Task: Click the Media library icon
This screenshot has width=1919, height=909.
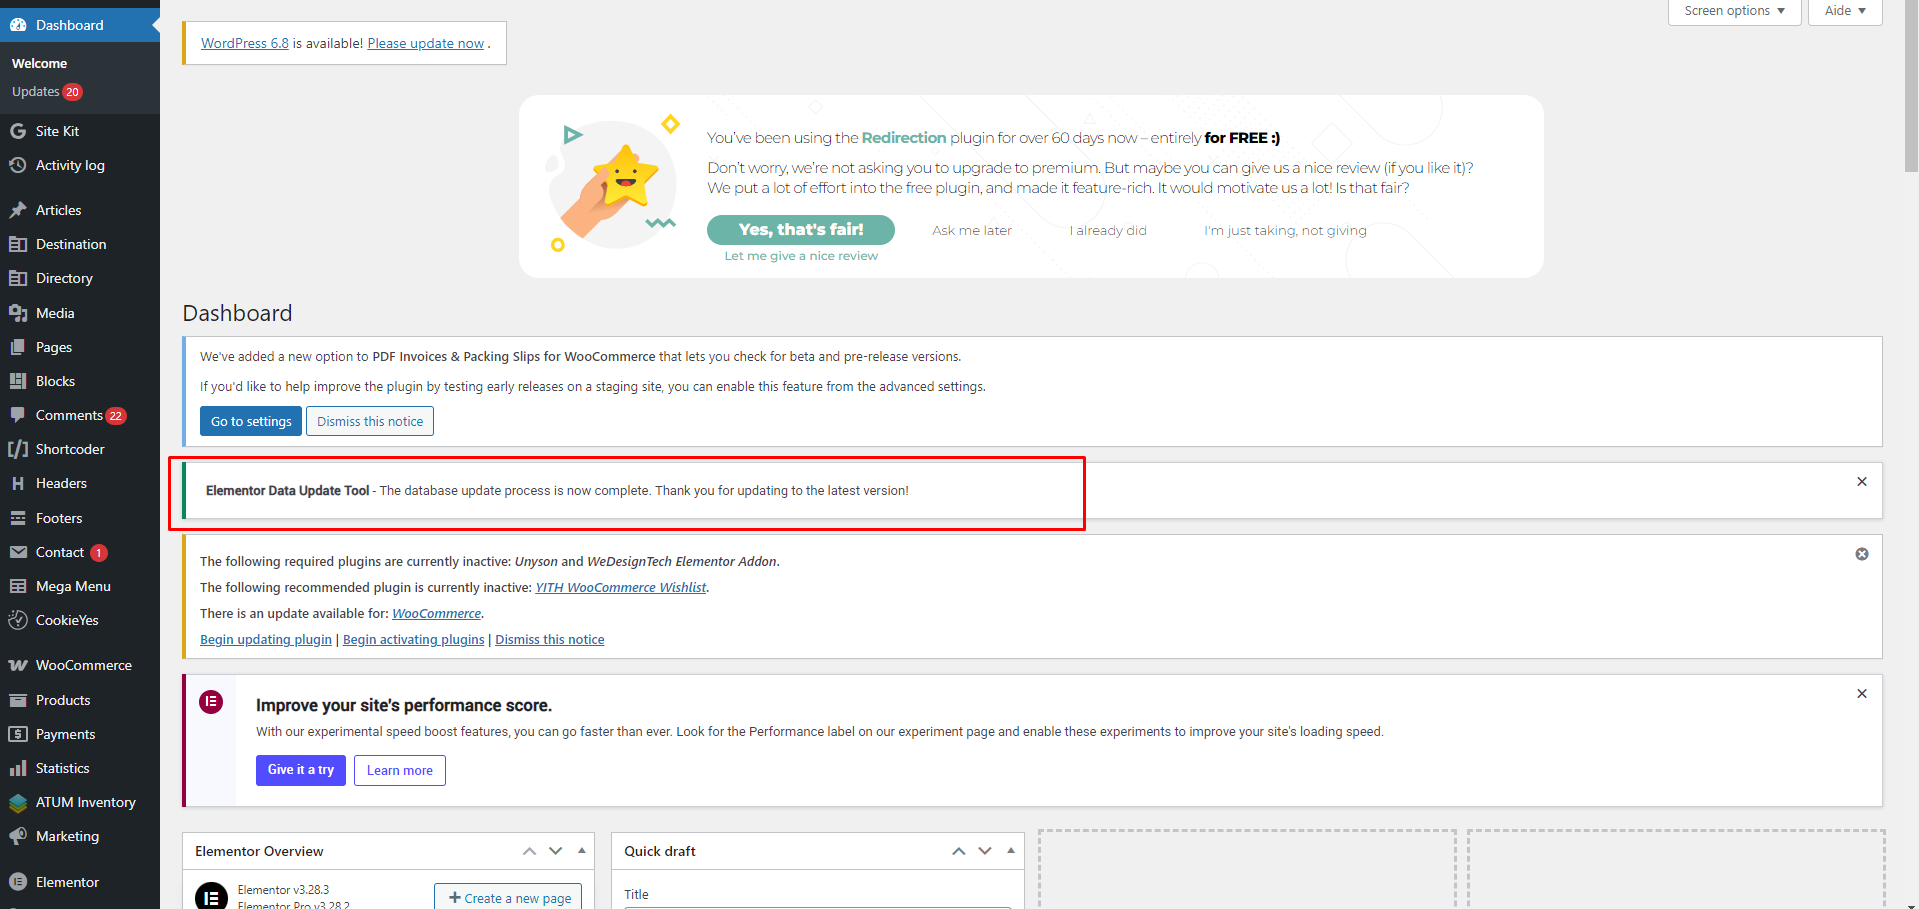Action: (18, 313)
